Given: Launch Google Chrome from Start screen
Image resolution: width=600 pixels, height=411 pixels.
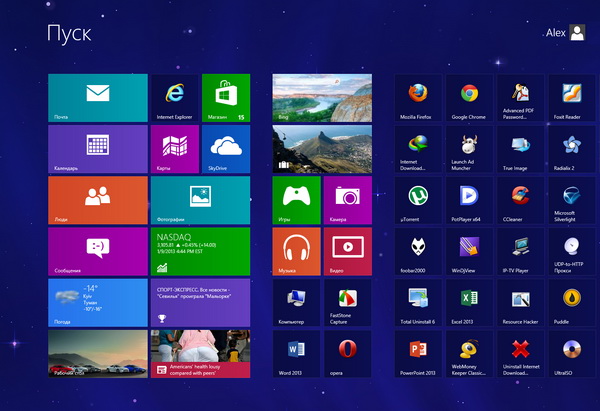Looking at the screenshot, I should 469,98.
